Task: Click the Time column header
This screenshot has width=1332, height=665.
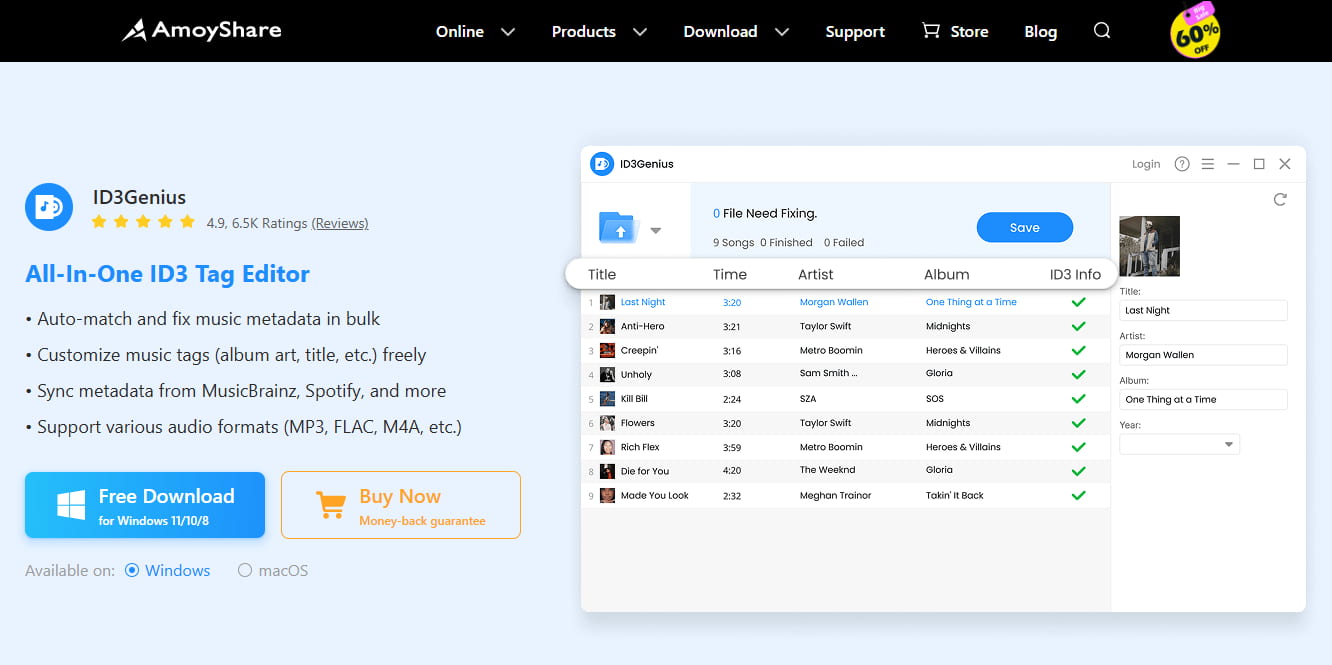Action: 730,274
